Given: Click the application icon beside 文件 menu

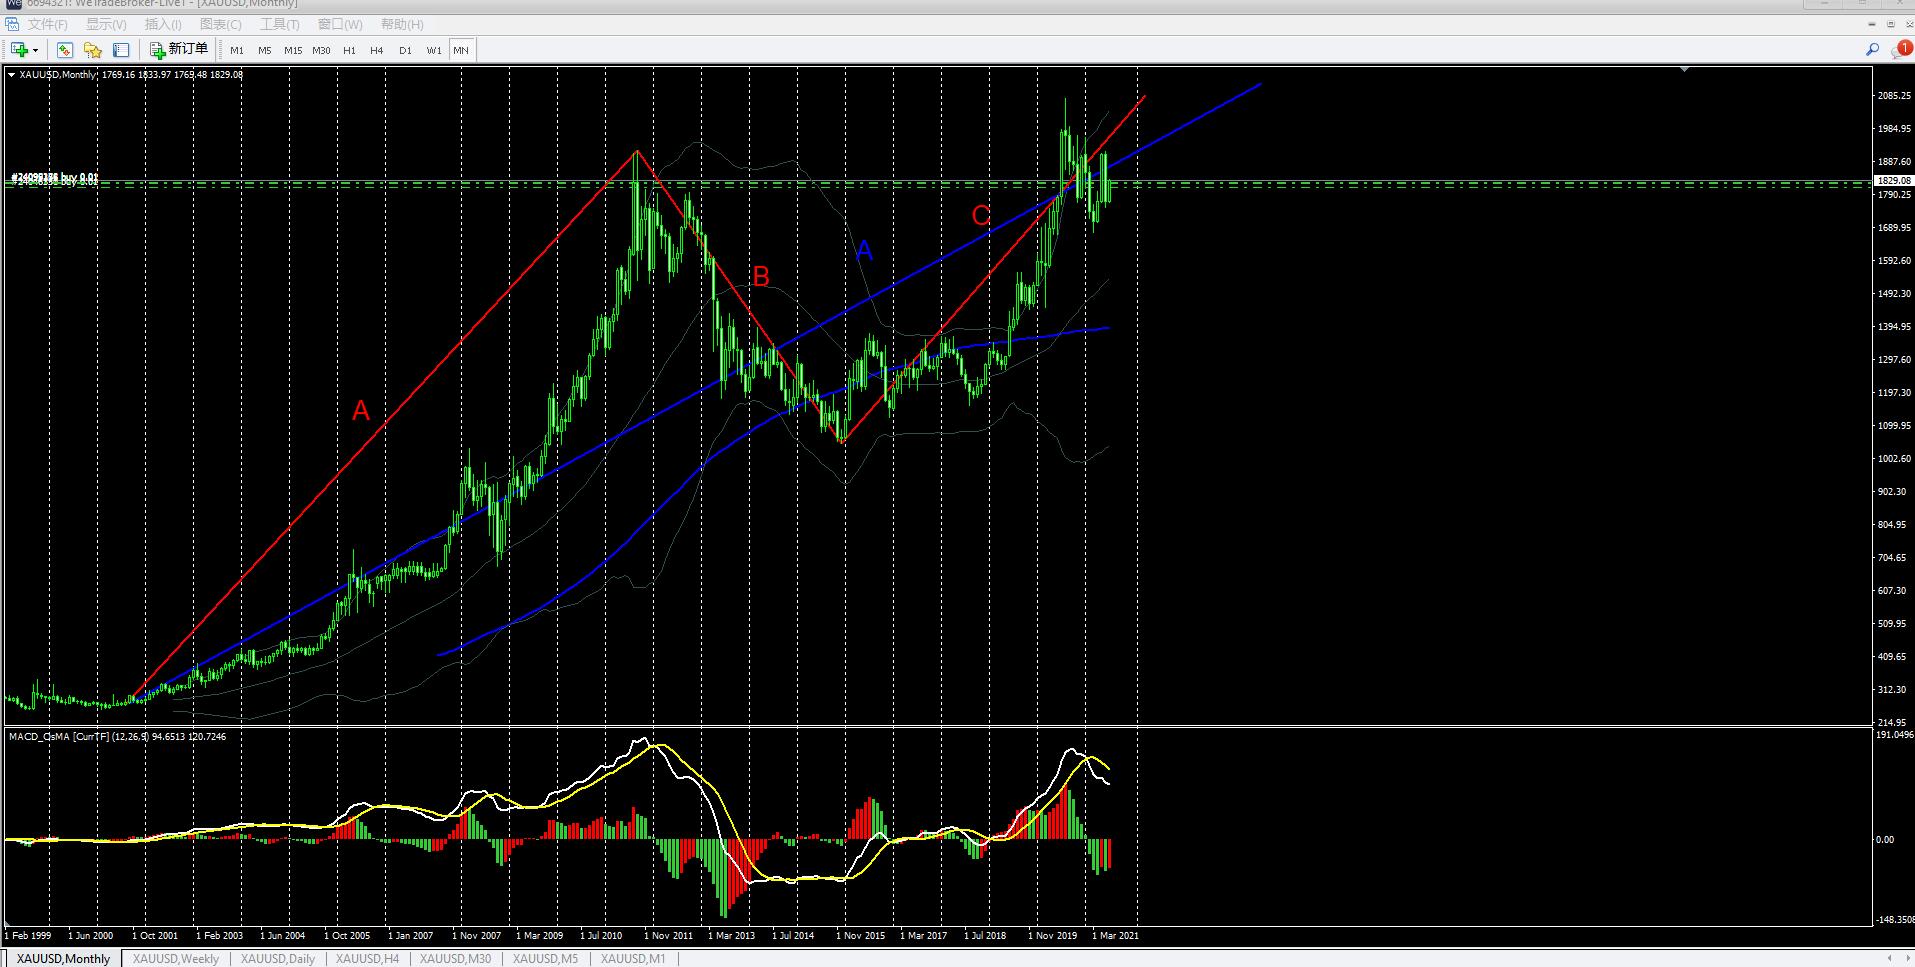Looking at the screenshot, I should [13, 24].
